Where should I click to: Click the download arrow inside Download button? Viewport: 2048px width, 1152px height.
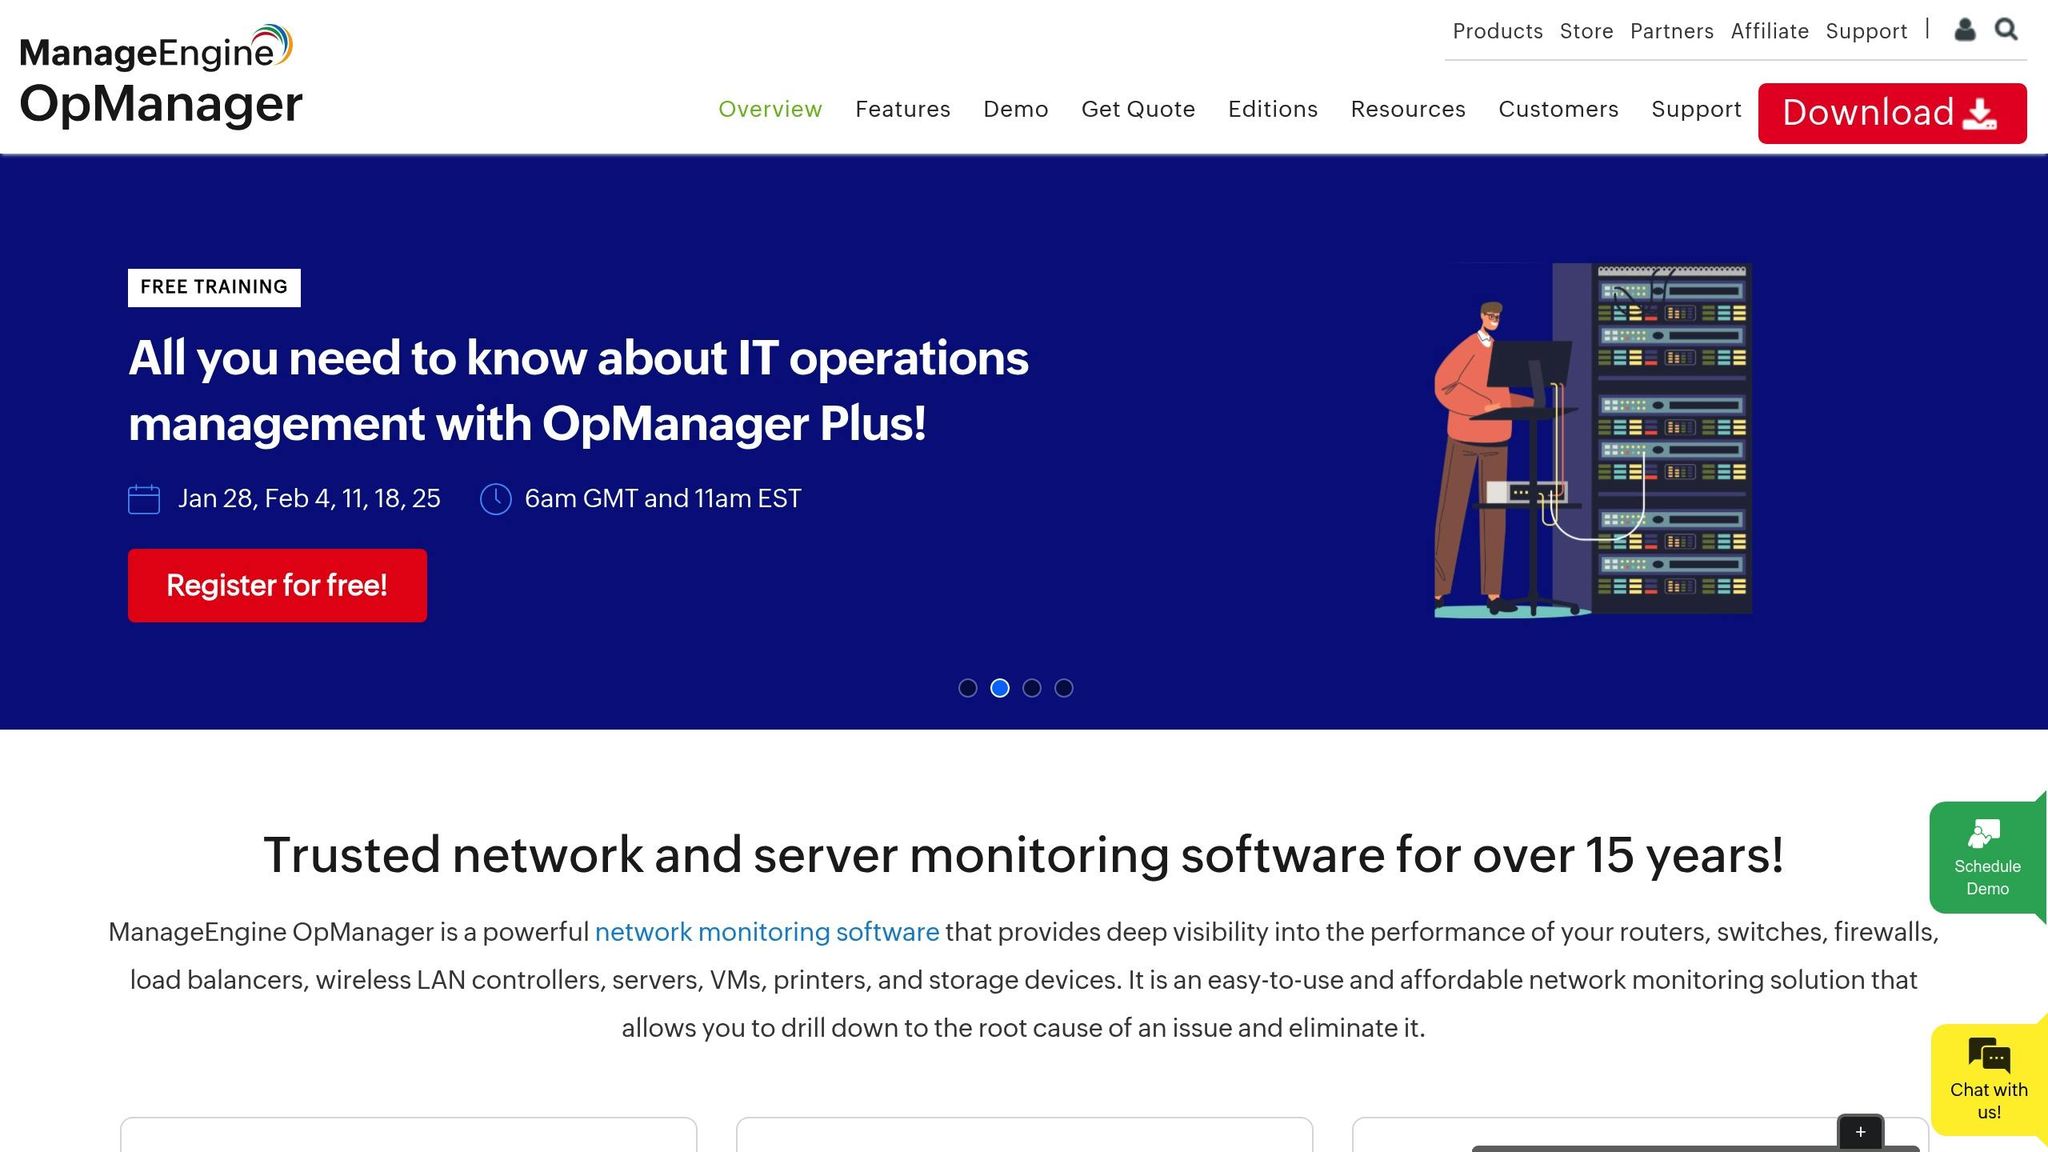[x=1982, y=113]
